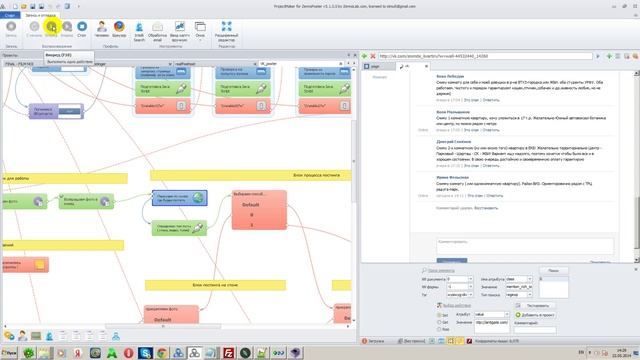Open the Intelli Search tool
Viewport: 640px width, 360px height.
[139, 31]
